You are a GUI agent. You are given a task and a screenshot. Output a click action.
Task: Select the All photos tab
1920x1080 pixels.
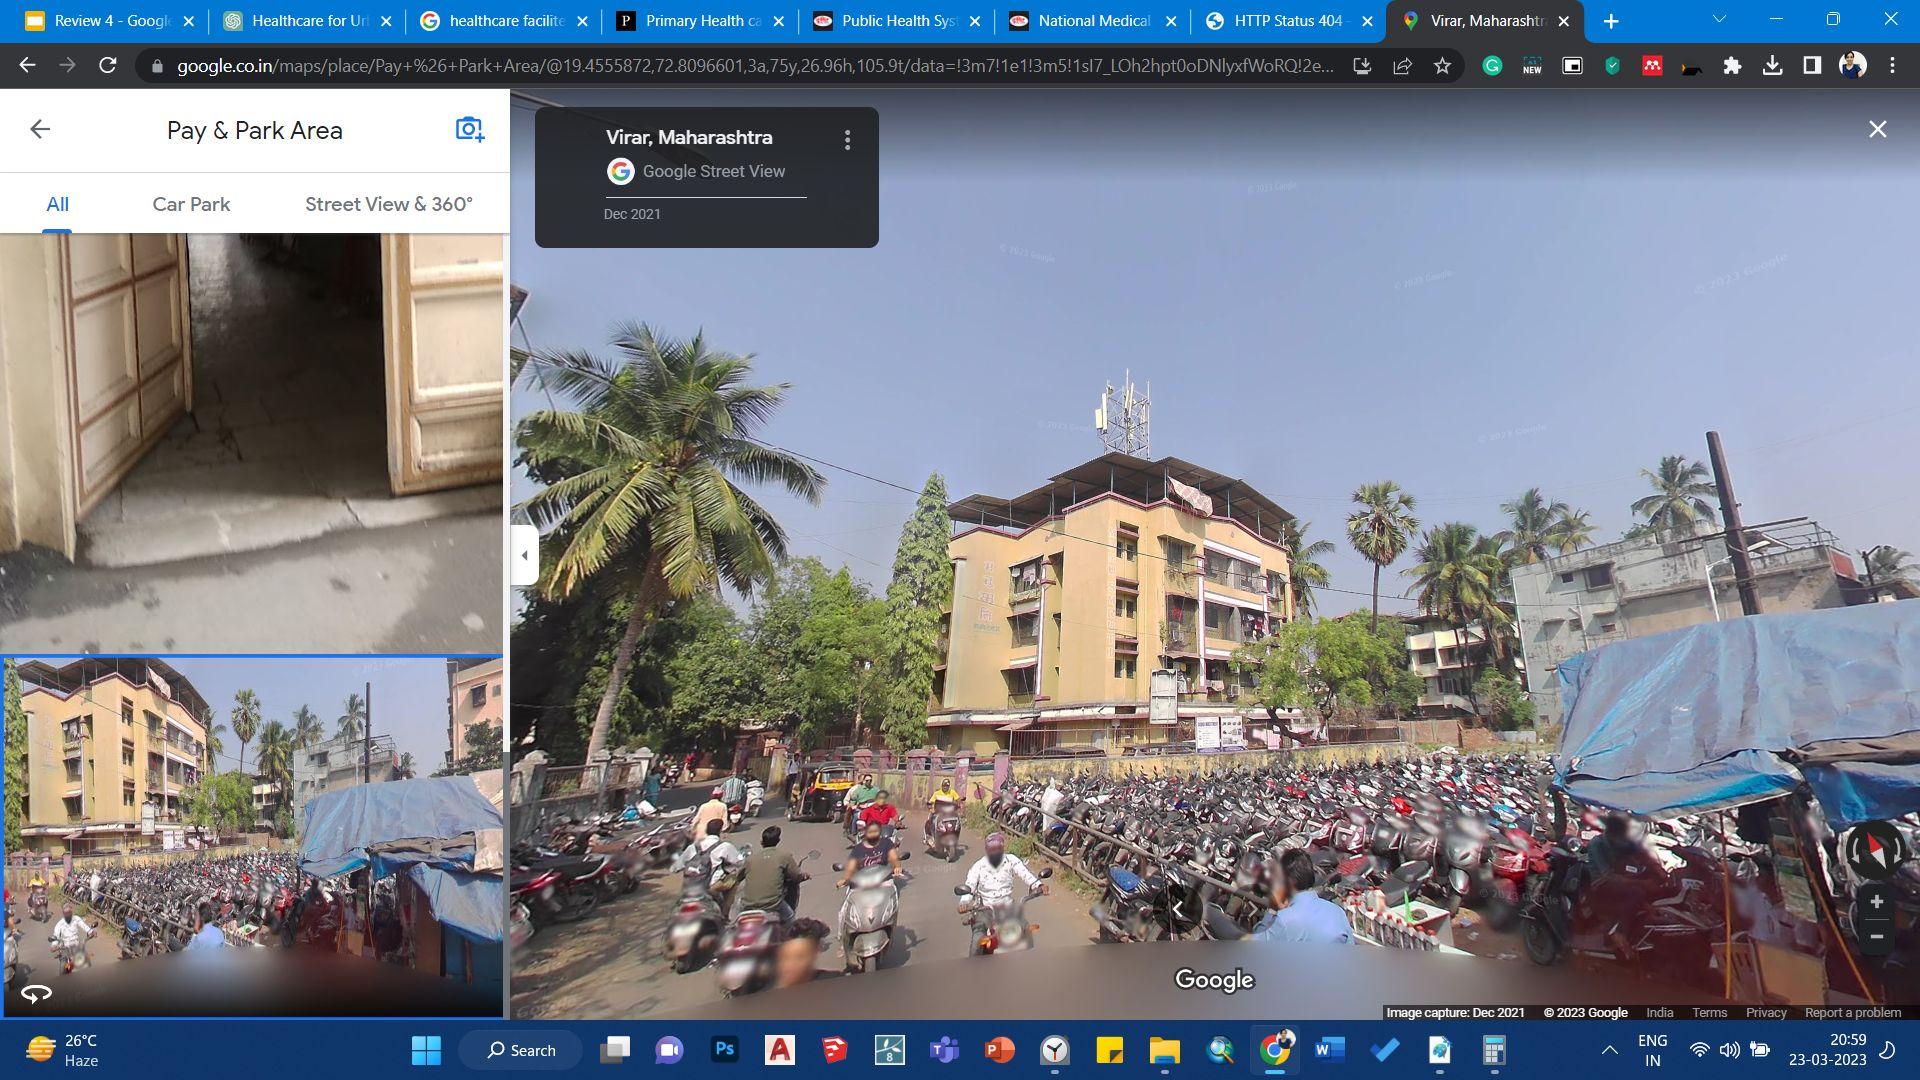(57, 204)
